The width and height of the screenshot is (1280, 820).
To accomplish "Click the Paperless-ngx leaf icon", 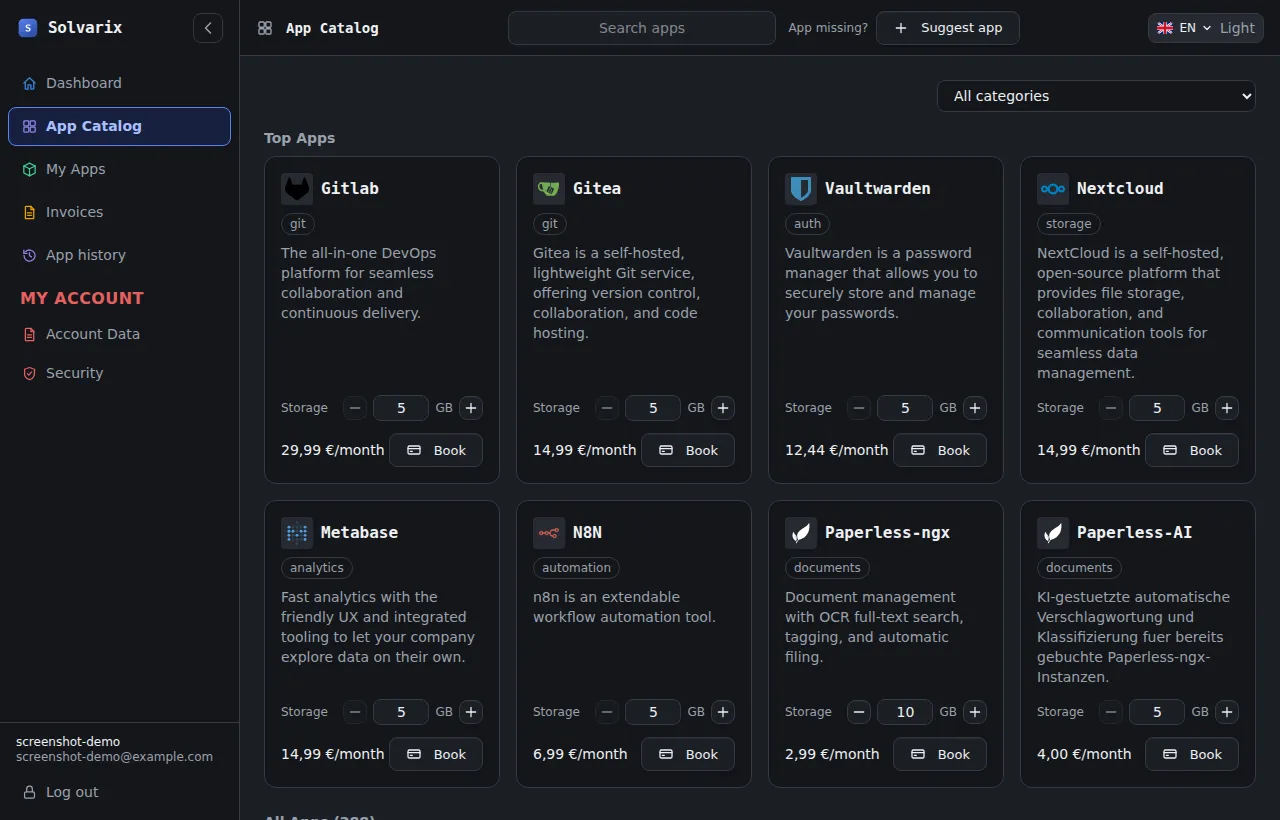I will [x=801, y=532].
